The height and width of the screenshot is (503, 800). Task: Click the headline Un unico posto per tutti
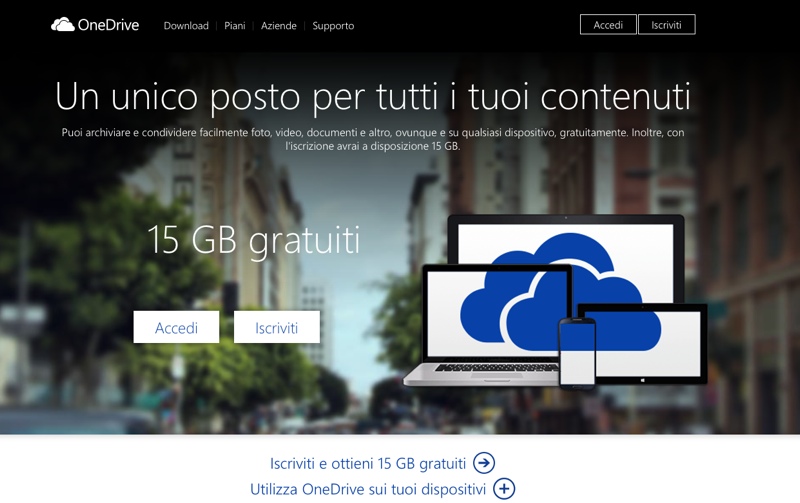(x=373, y=96)
